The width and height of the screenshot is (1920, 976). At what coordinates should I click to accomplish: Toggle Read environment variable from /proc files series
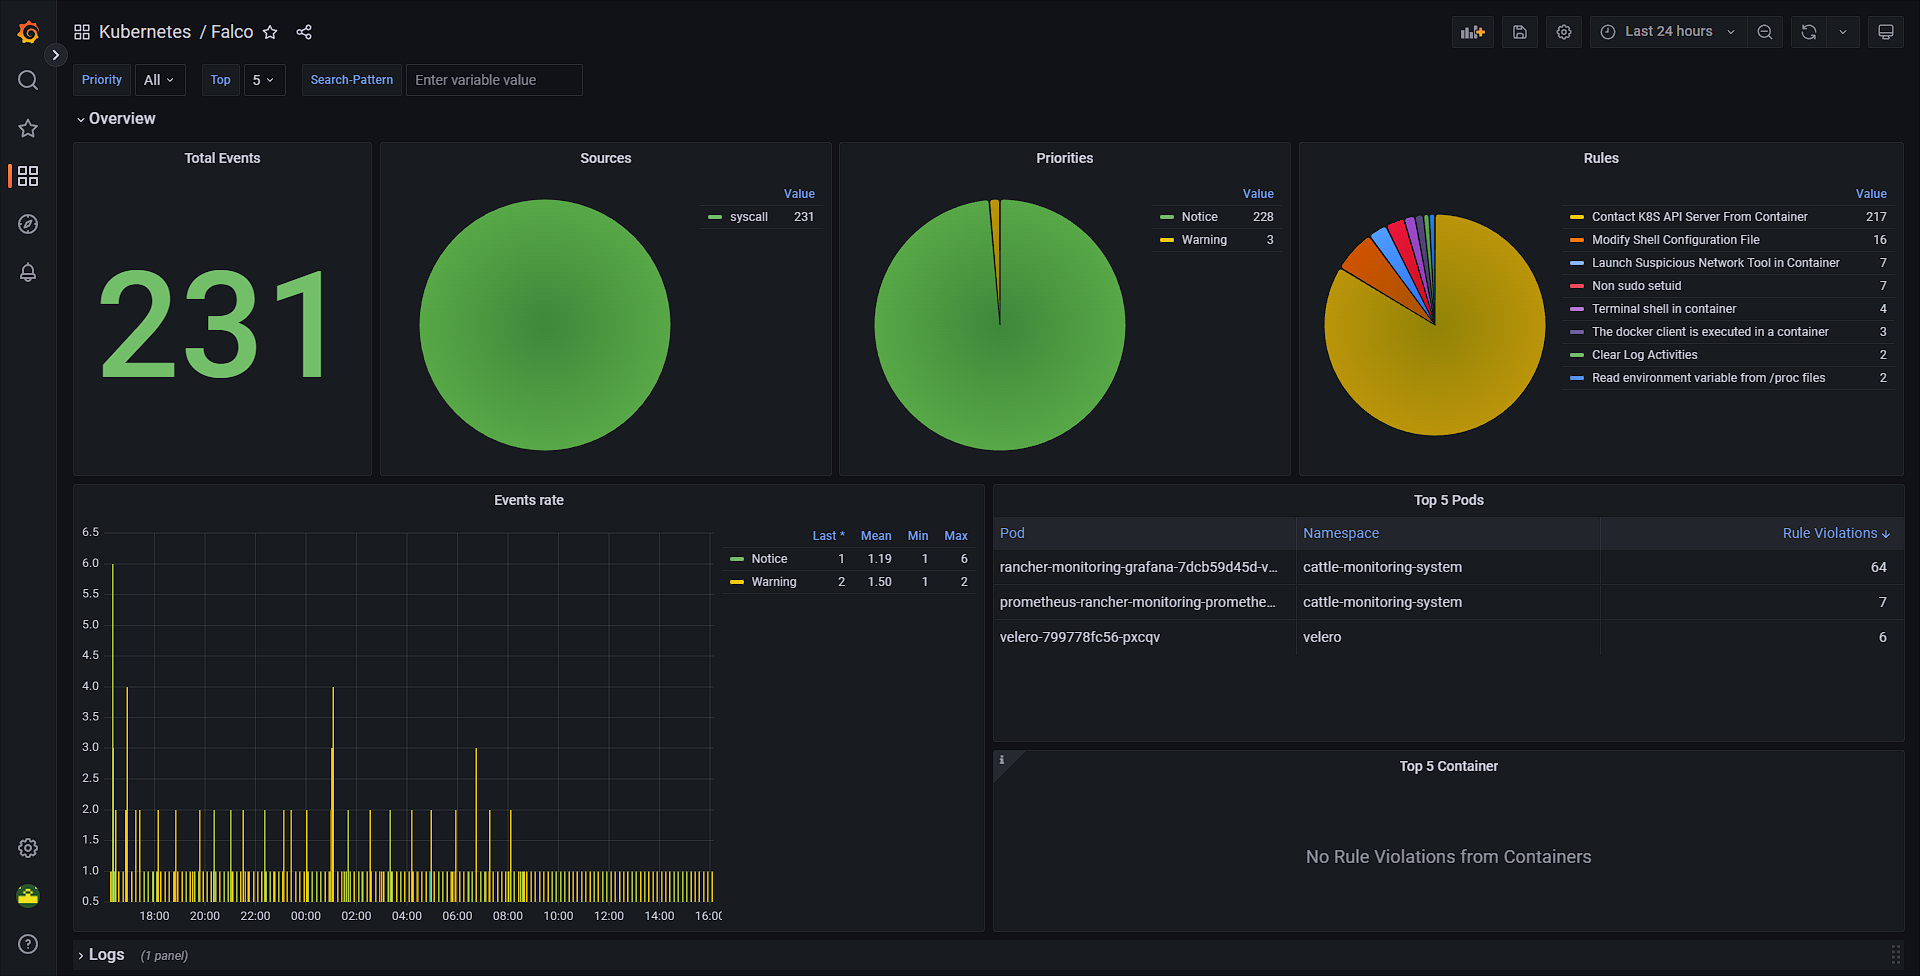click(x=1708, y=378)
